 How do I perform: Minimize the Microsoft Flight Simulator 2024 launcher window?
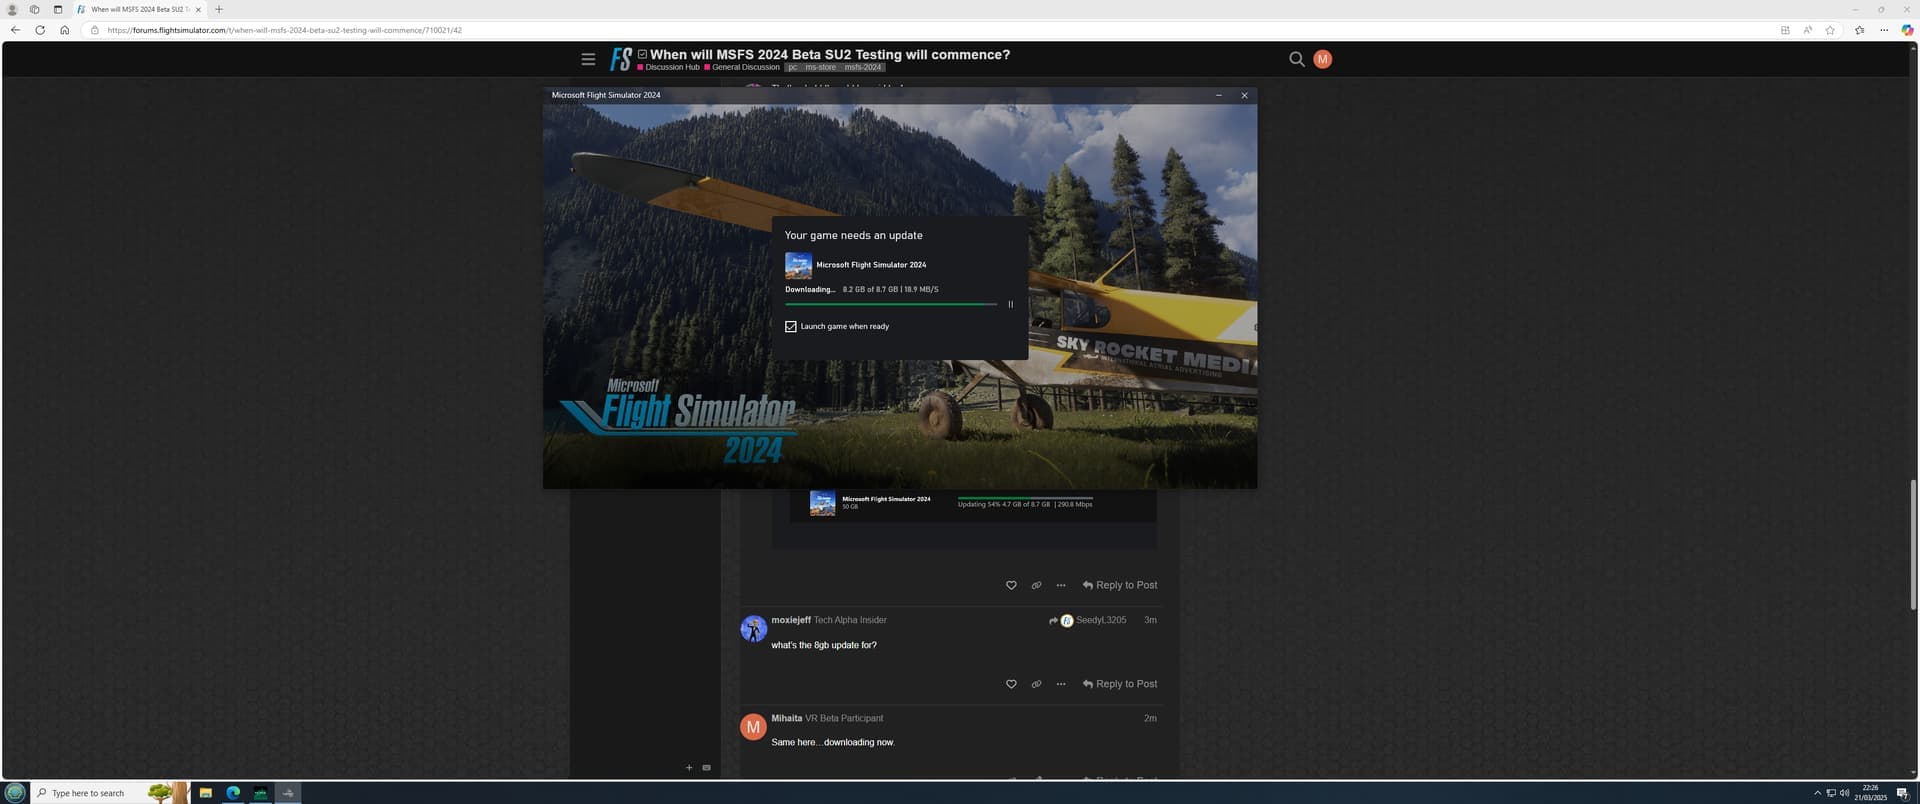click(x=1218, y=95)
